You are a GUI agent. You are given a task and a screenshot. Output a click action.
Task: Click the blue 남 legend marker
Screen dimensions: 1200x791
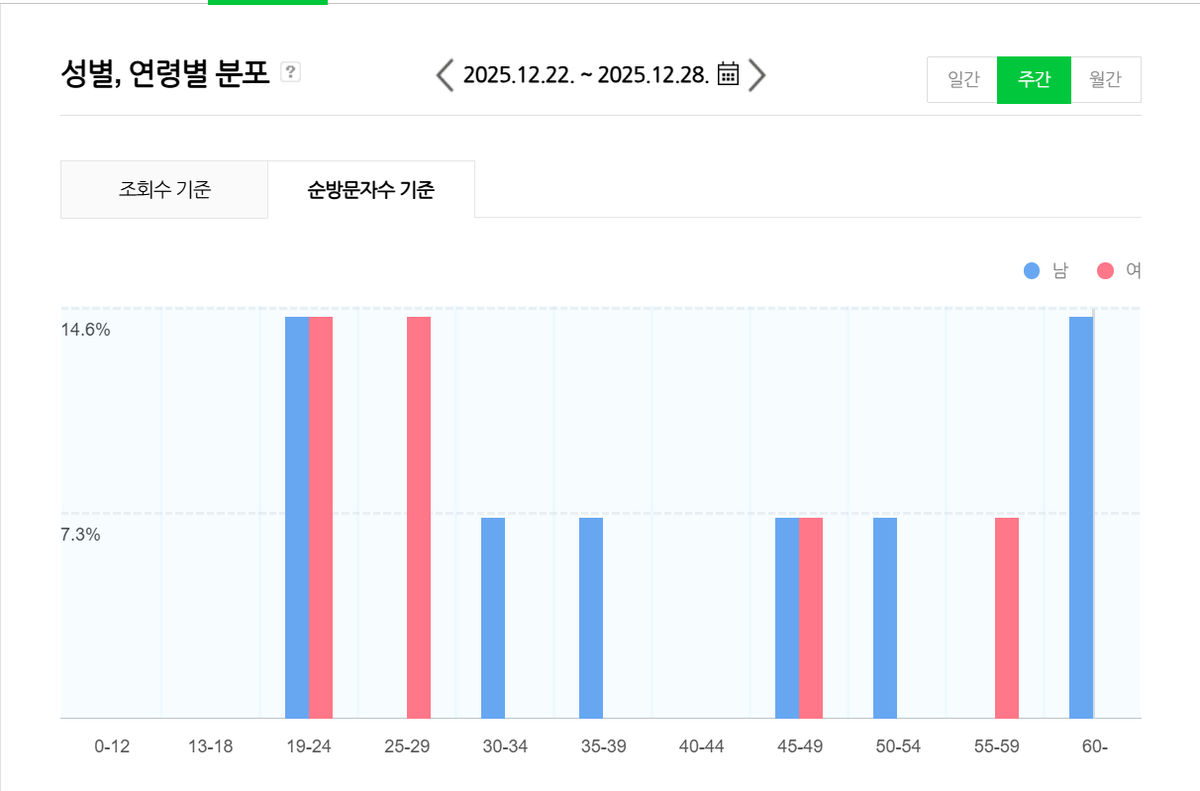pyautogui.click(x=1030, y=270)
